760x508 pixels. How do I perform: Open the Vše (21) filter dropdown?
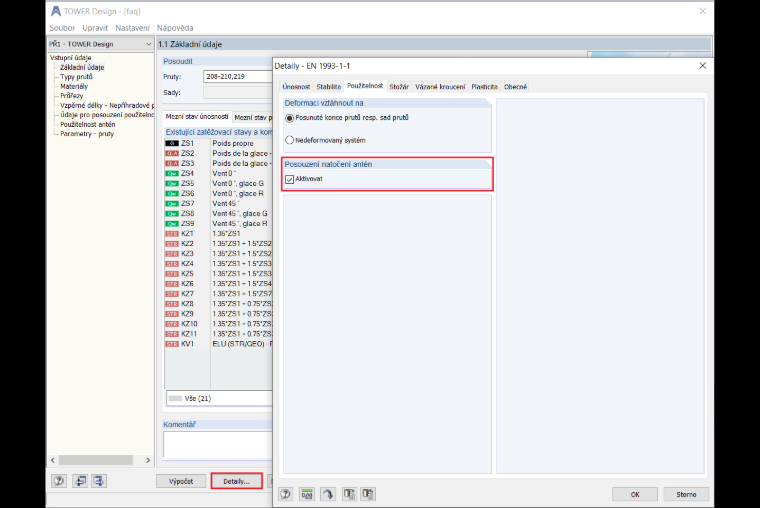219,398
